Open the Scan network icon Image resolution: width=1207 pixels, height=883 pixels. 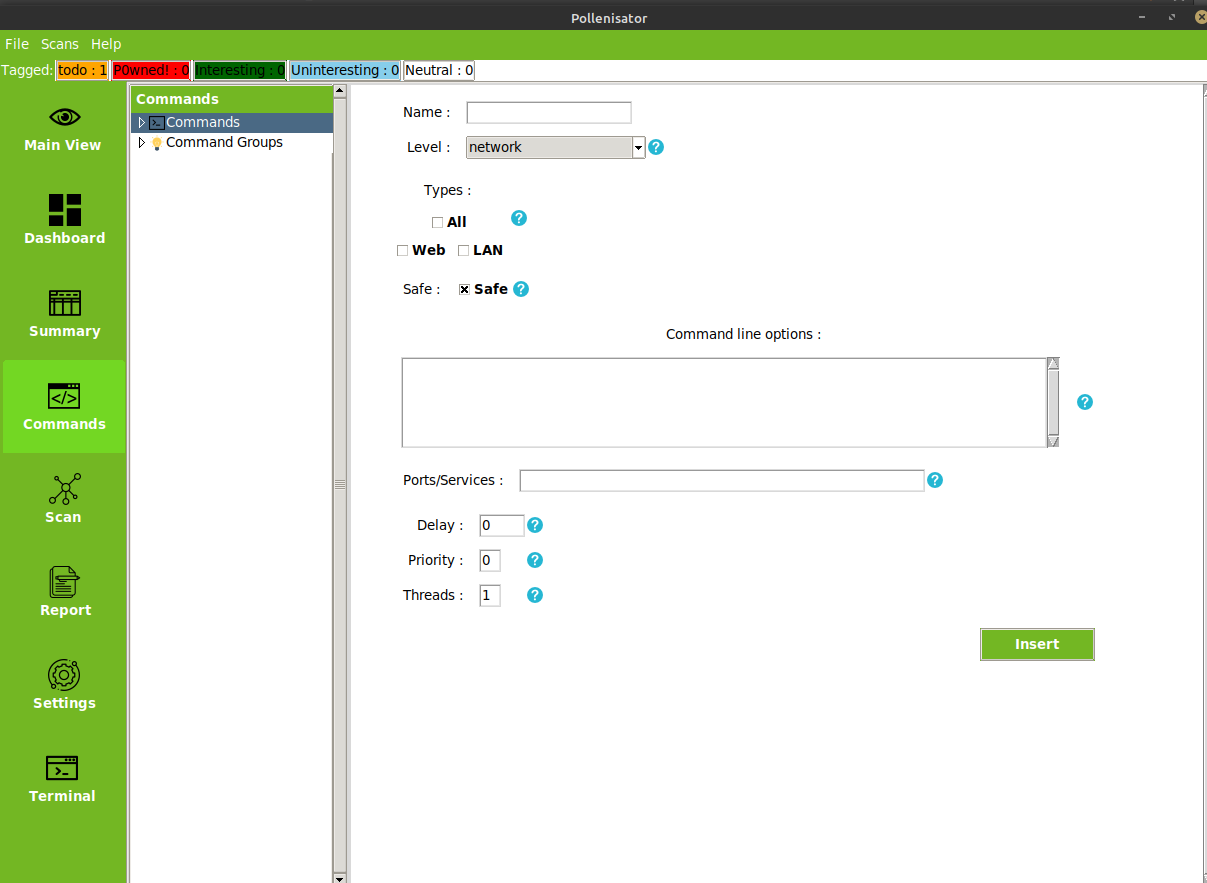(65, 489)
